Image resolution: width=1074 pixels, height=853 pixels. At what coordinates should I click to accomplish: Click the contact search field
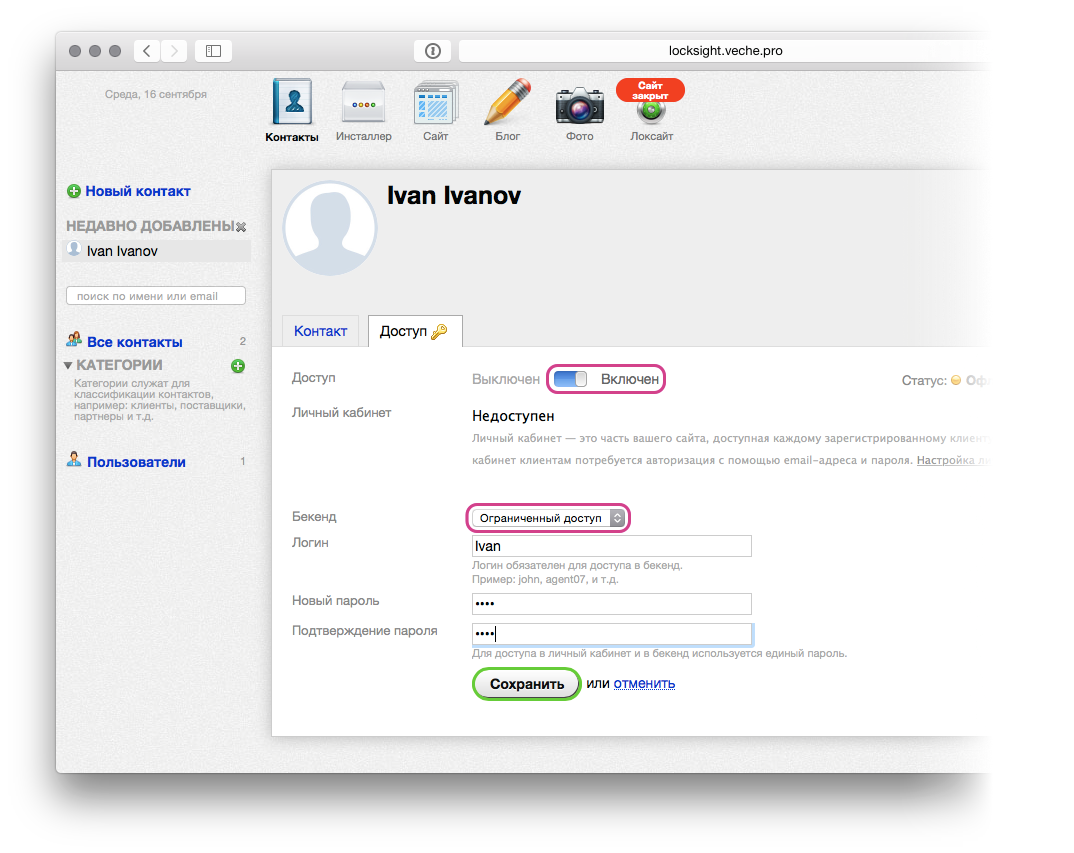(x=155, y=296)
